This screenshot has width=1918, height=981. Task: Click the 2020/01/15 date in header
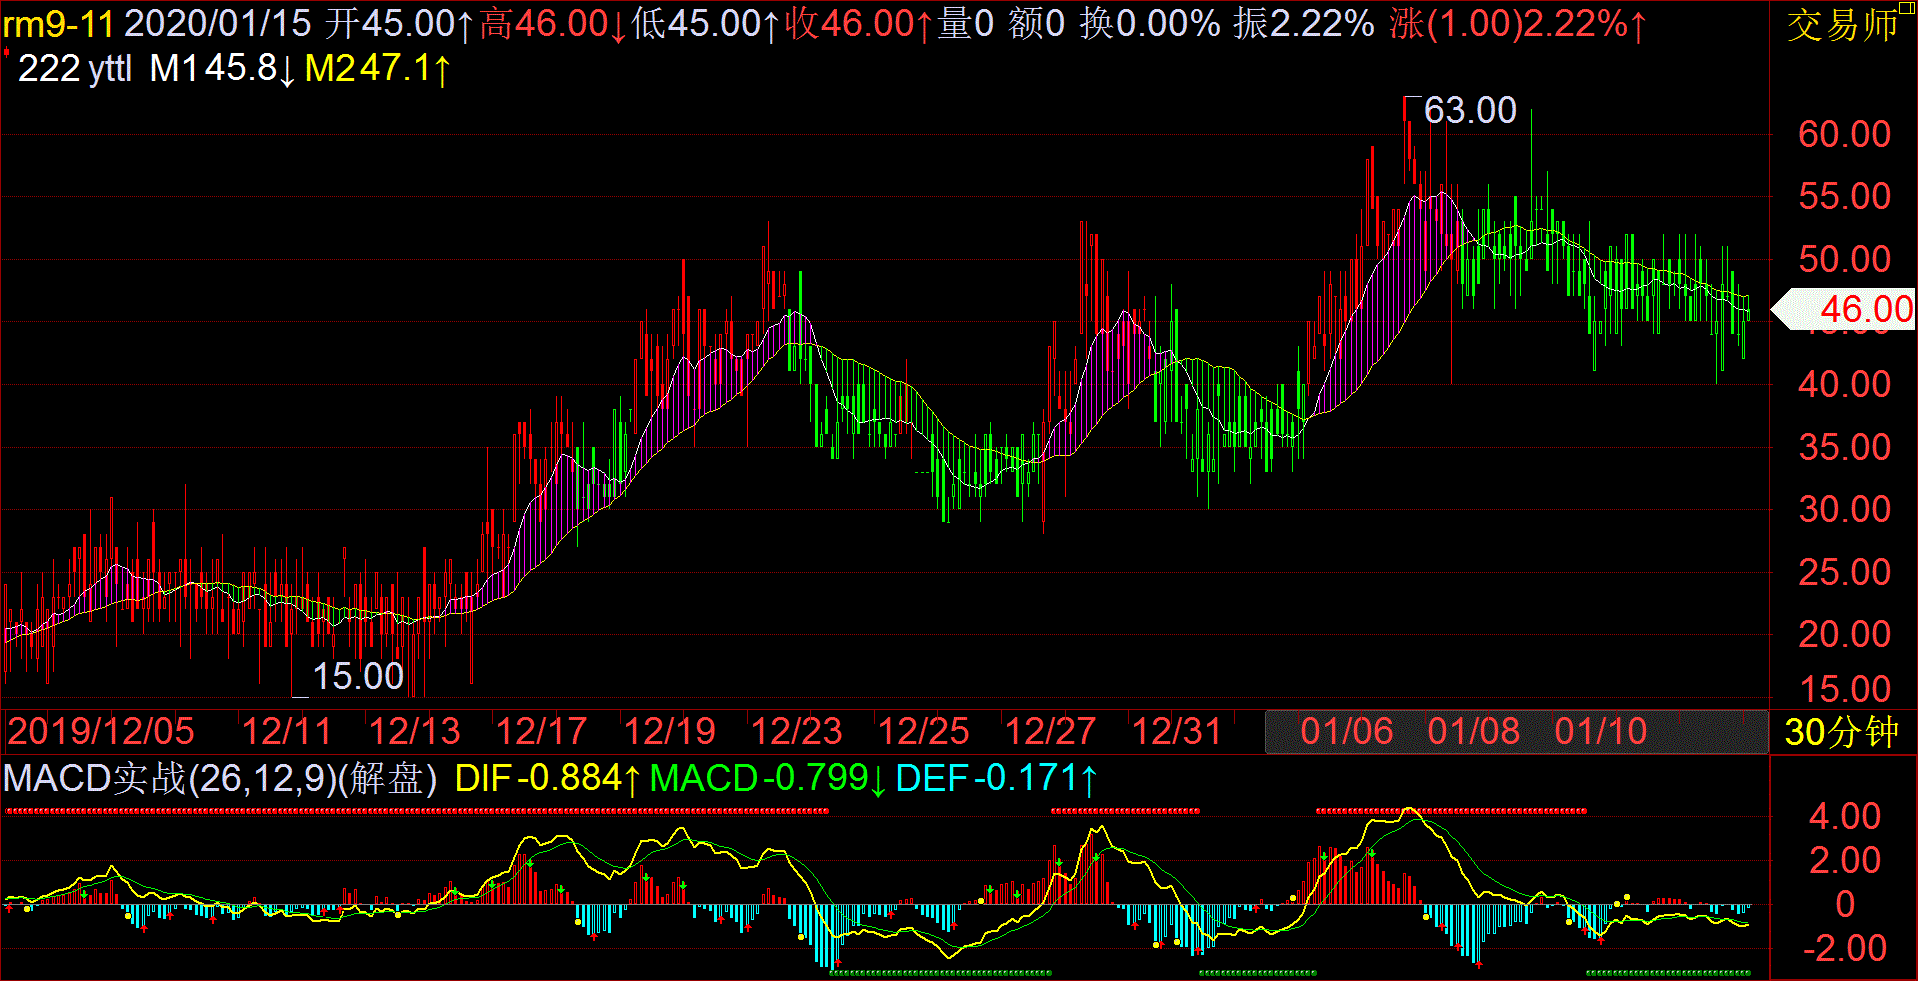(217, 24)
